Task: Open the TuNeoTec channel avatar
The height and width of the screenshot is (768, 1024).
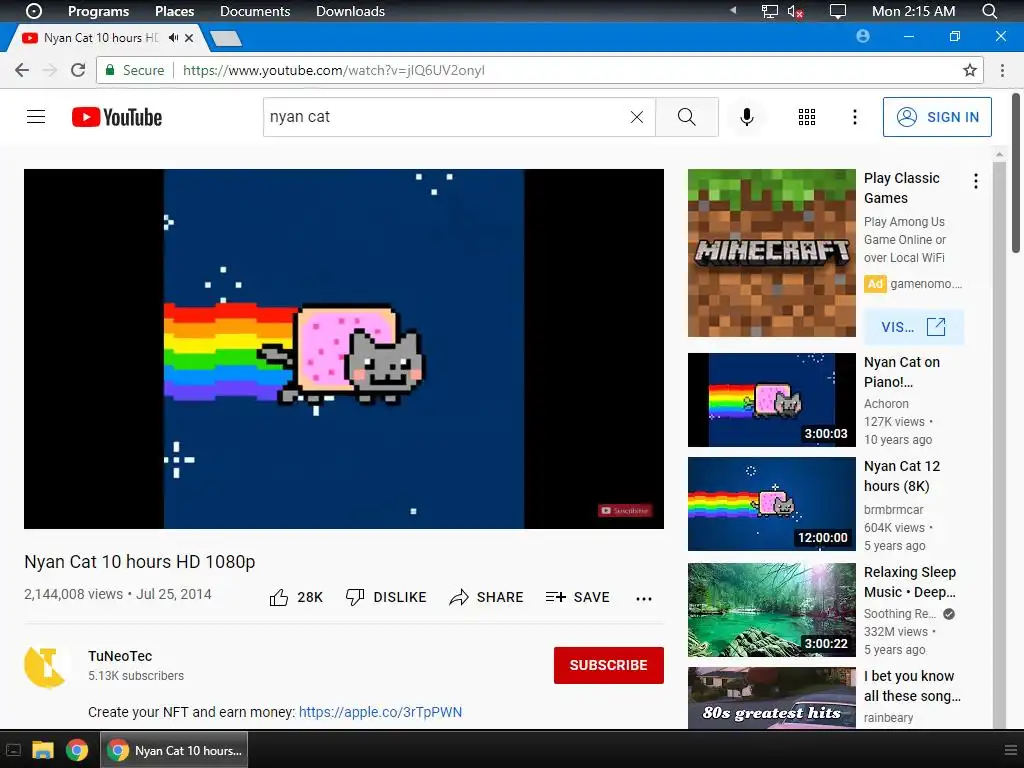Action: (x=46, y=667)
